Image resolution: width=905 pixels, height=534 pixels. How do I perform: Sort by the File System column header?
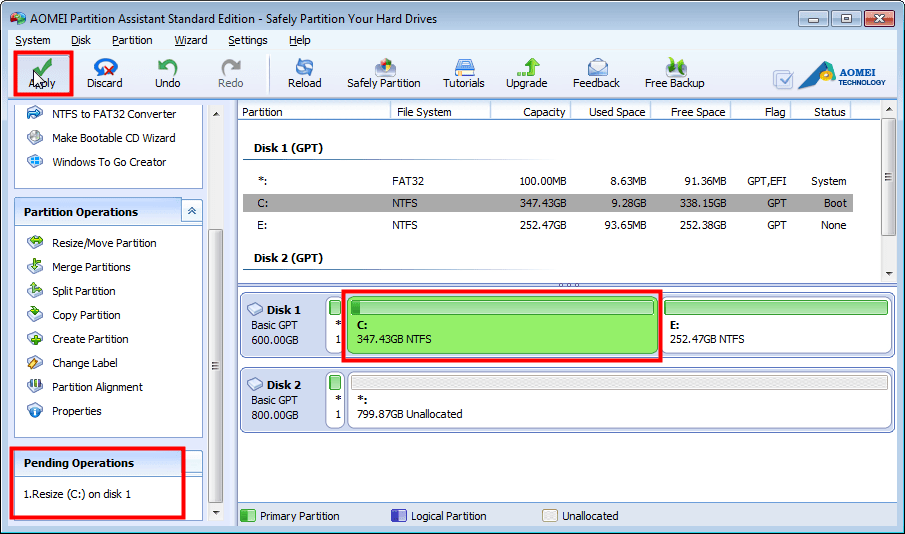441,112
